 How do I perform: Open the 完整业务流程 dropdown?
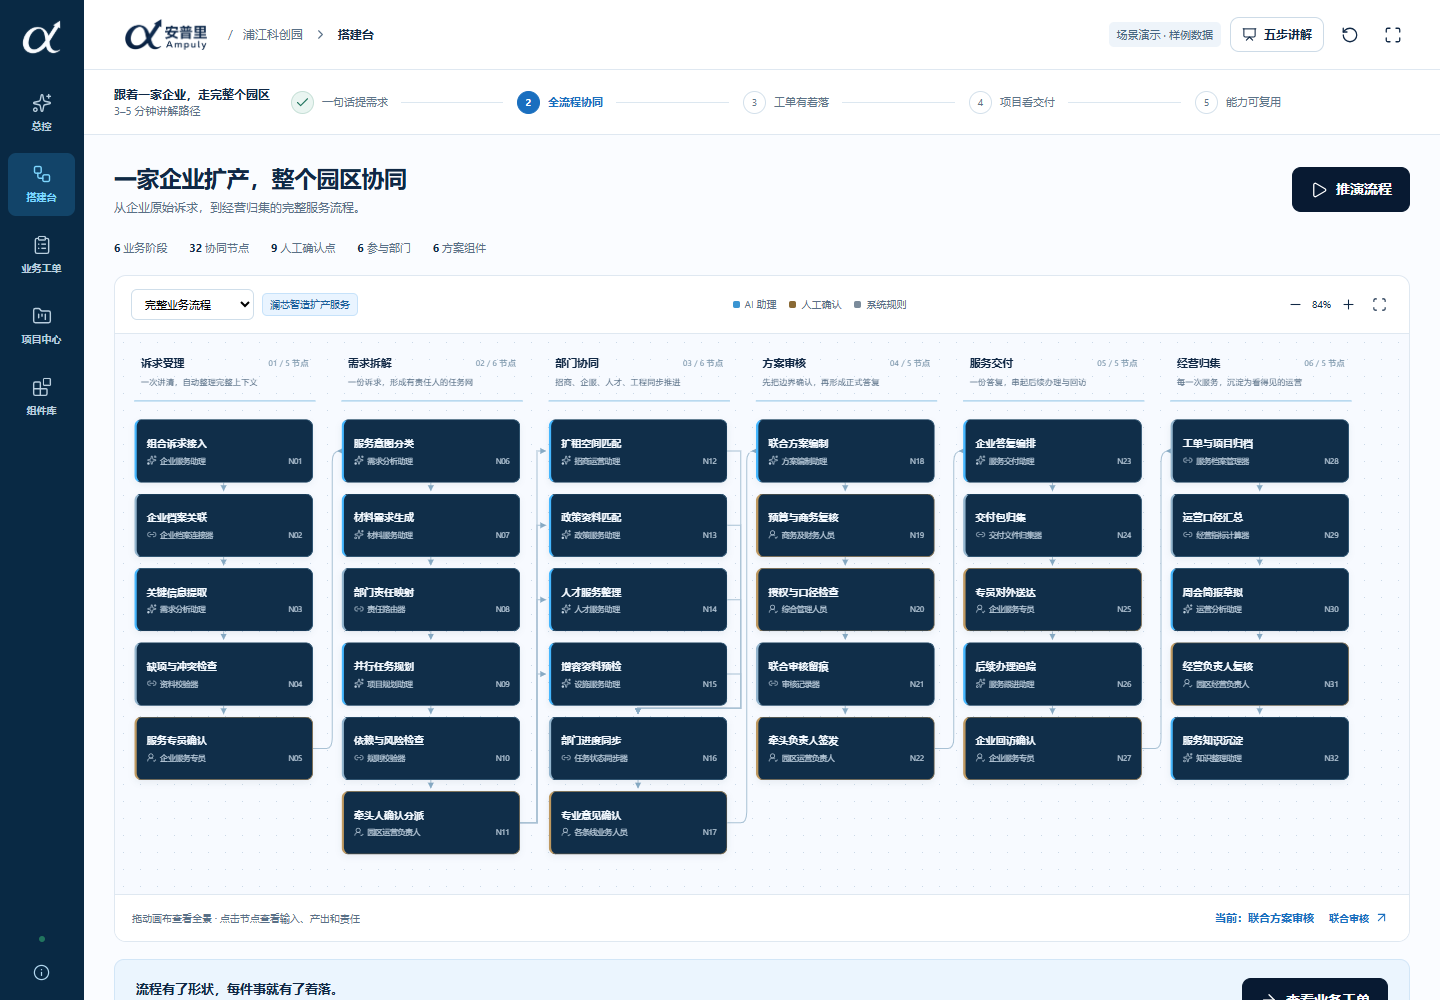[x=192, y=305]
